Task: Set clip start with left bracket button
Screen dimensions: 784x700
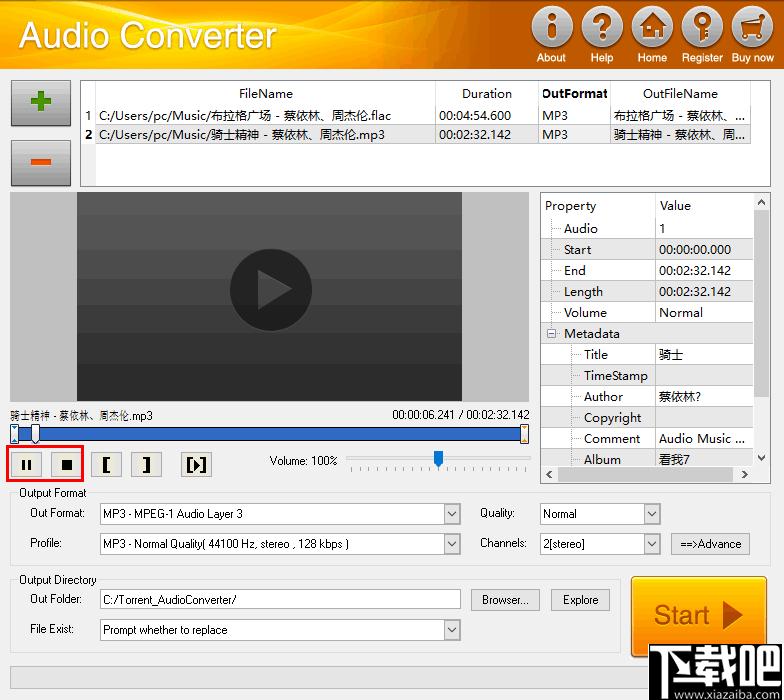Action: (106, 465)
